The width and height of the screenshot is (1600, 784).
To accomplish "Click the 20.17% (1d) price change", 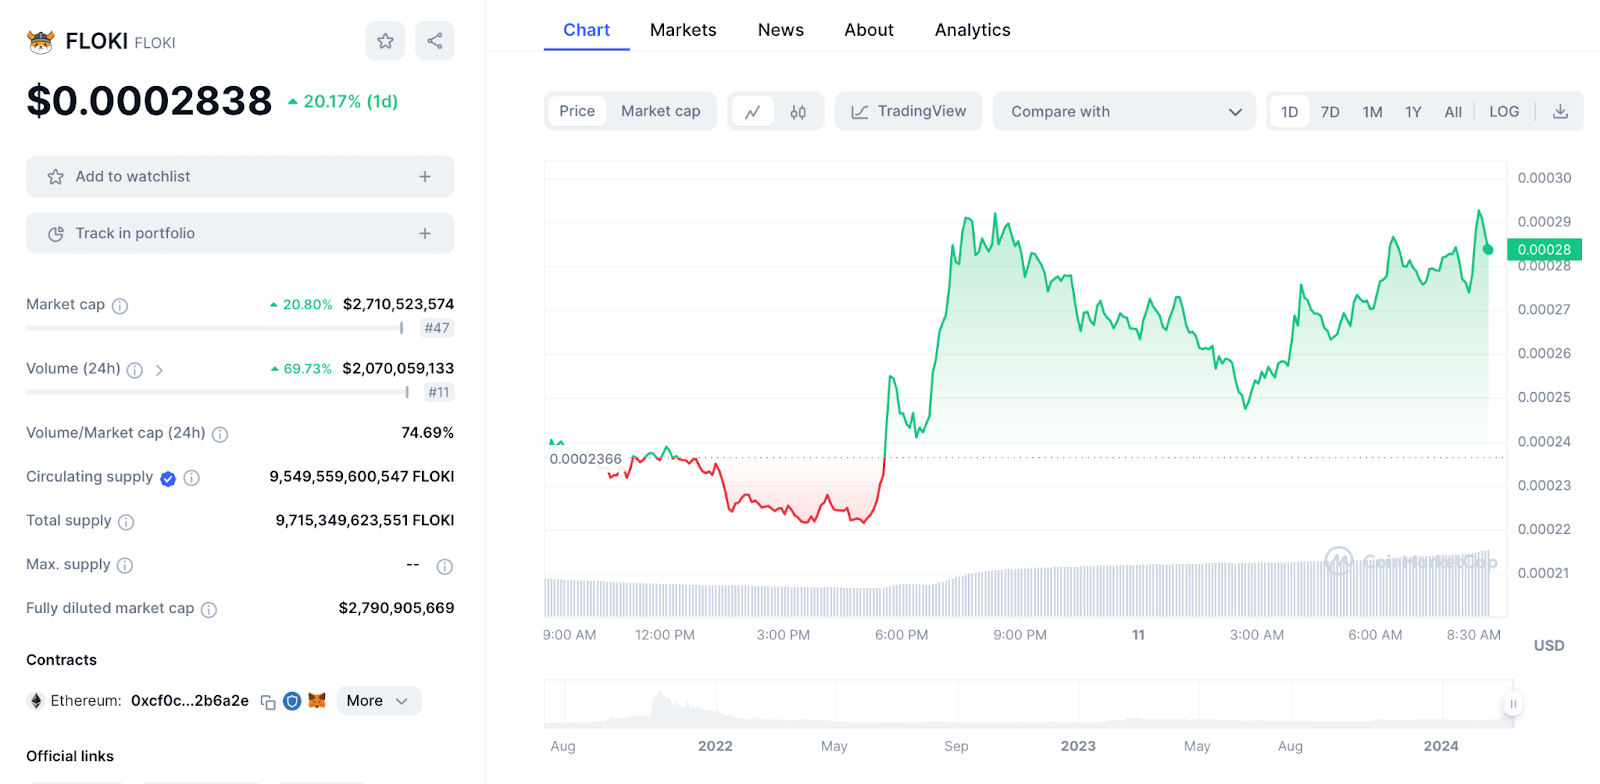I will (x=343, y=102).
